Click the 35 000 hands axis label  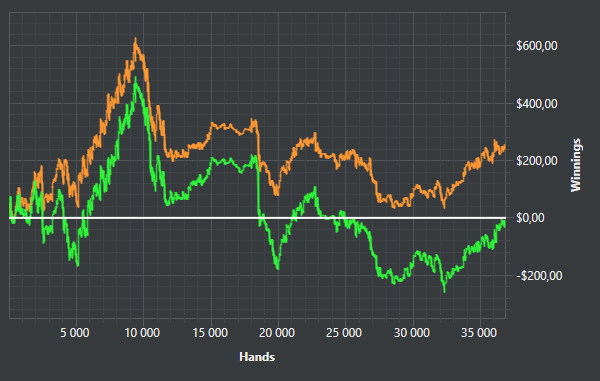coord(479,333)
